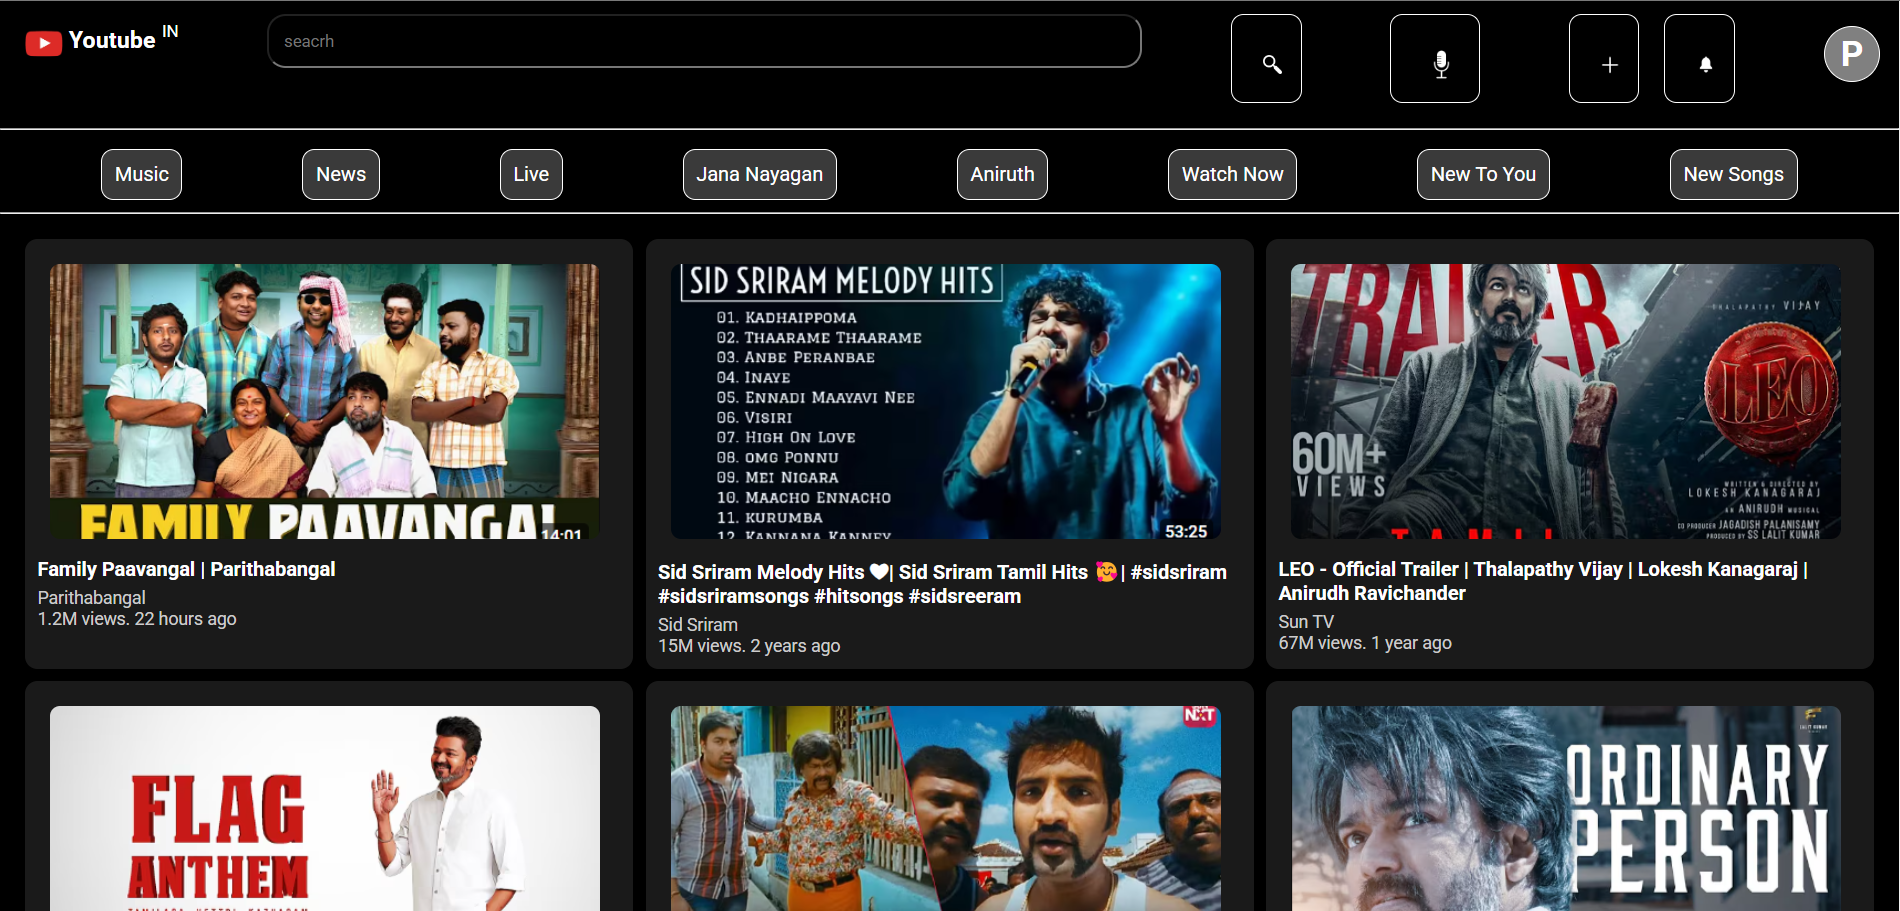This screenshot has width=1900, height=911.
Task: Click the Watch Now chip
Action: click(x=1232, y=175)
